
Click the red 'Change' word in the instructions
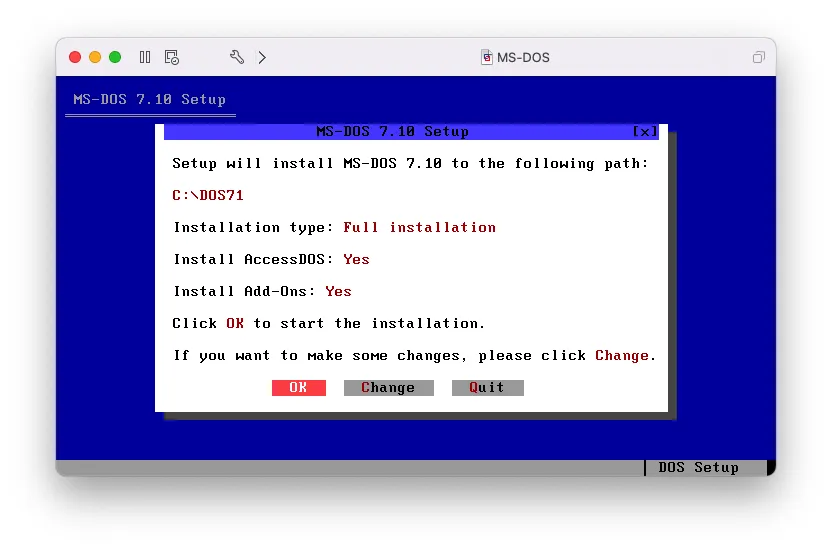[x=622, y=355]
